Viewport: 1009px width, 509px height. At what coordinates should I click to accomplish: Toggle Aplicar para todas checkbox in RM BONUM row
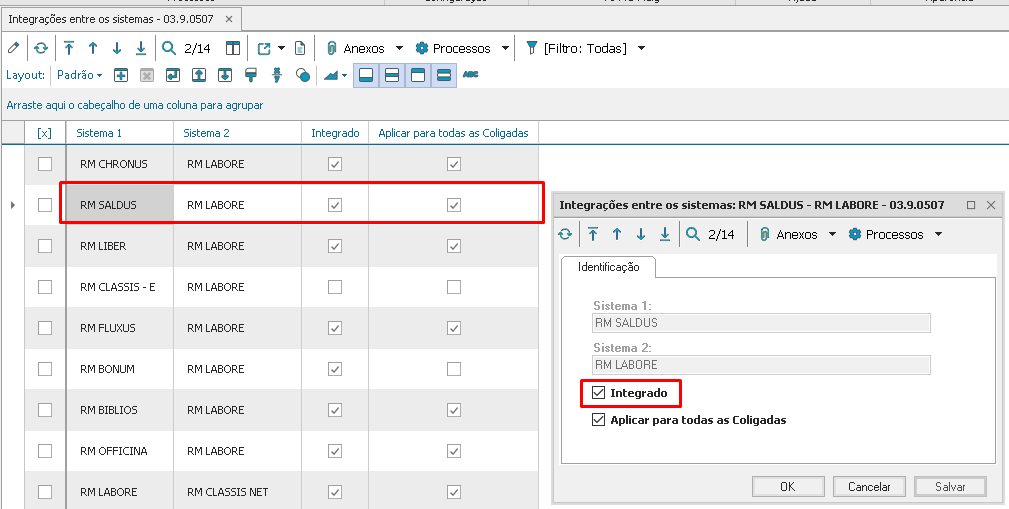point(454,369)
